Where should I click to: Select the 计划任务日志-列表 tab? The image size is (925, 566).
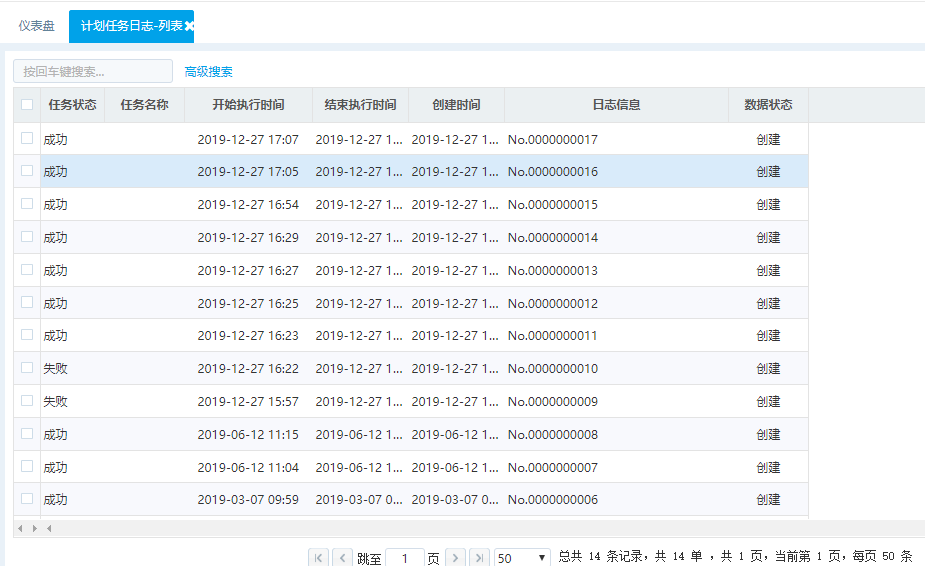[x=131, y=26]
